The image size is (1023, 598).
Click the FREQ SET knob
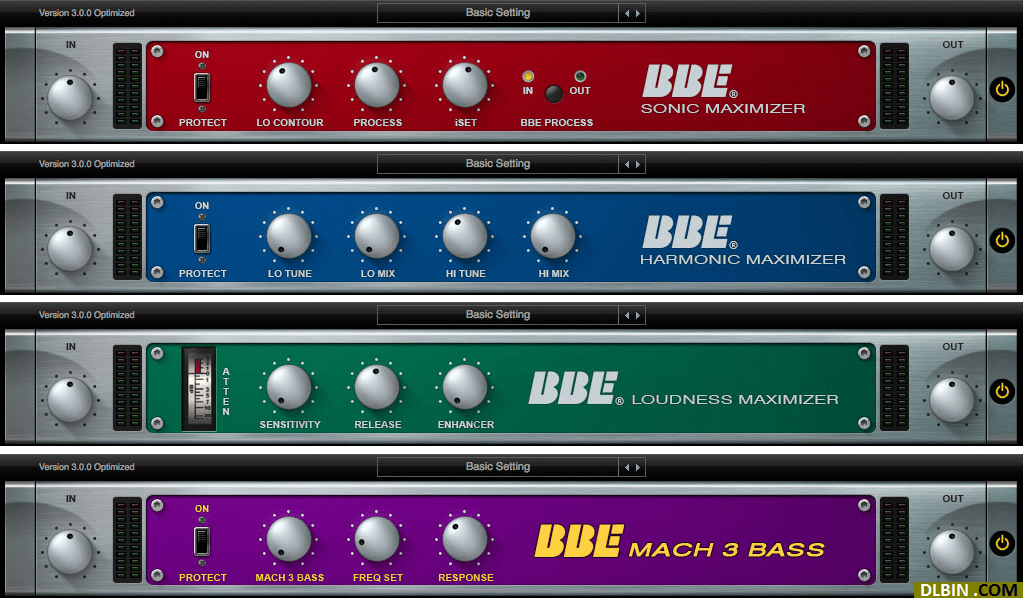coord(377,539)
